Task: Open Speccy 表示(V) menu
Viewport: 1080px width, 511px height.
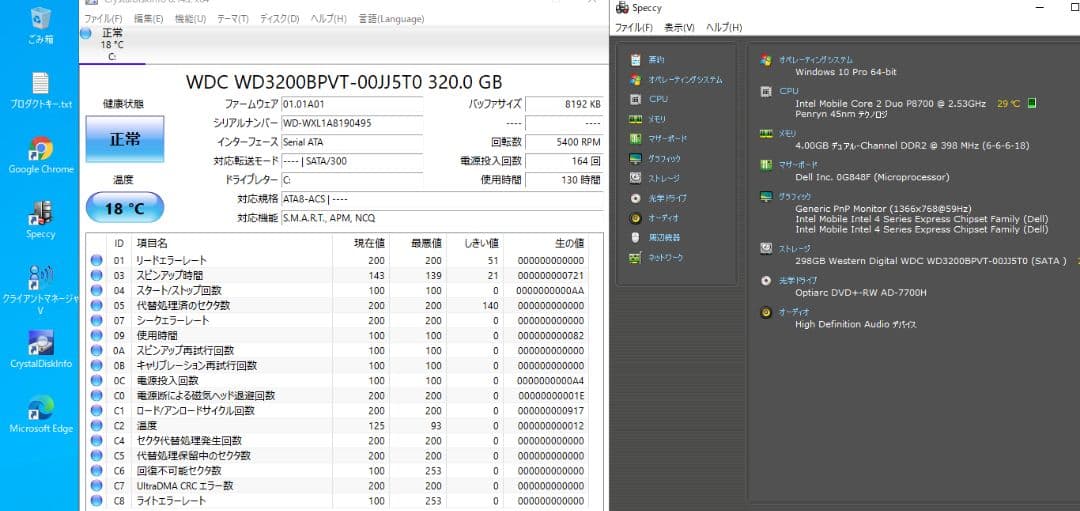Action: [x=679, y=28]
